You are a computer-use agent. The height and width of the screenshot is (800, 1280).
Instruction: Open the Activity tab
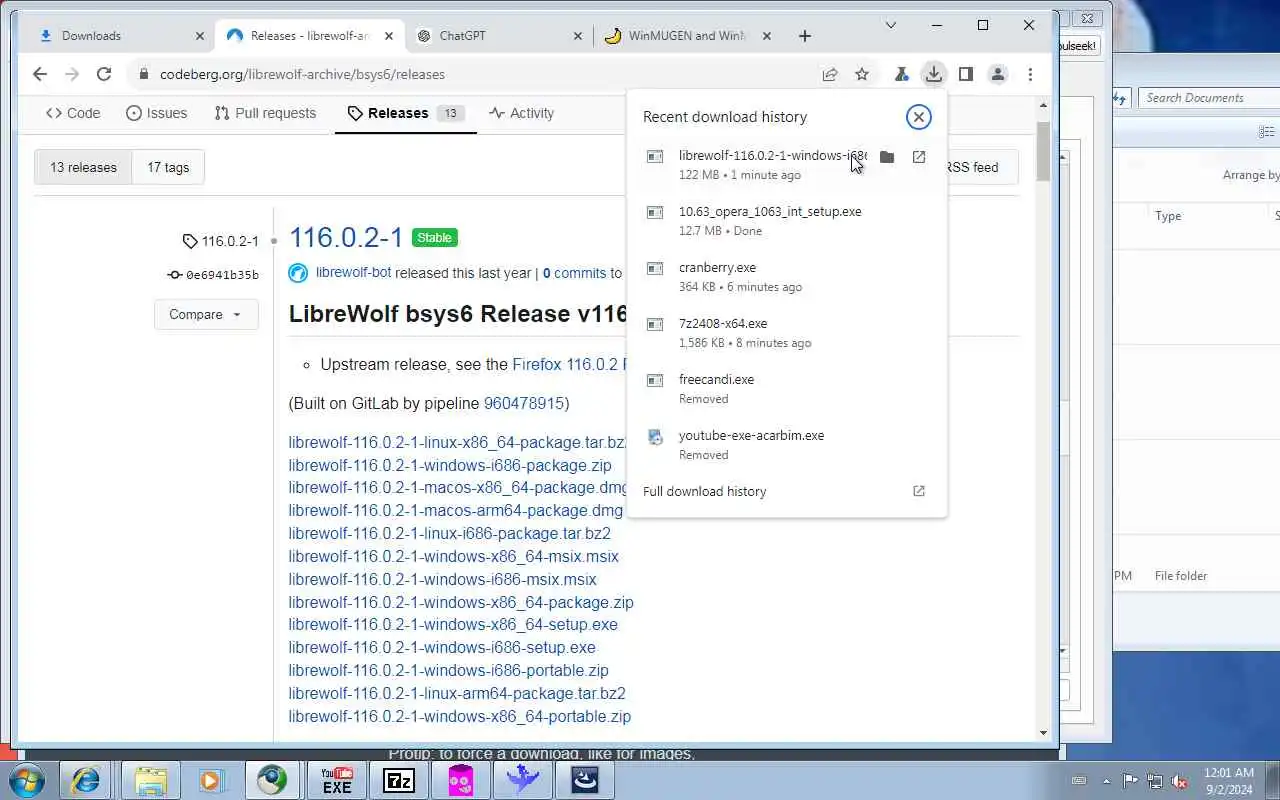521,113
